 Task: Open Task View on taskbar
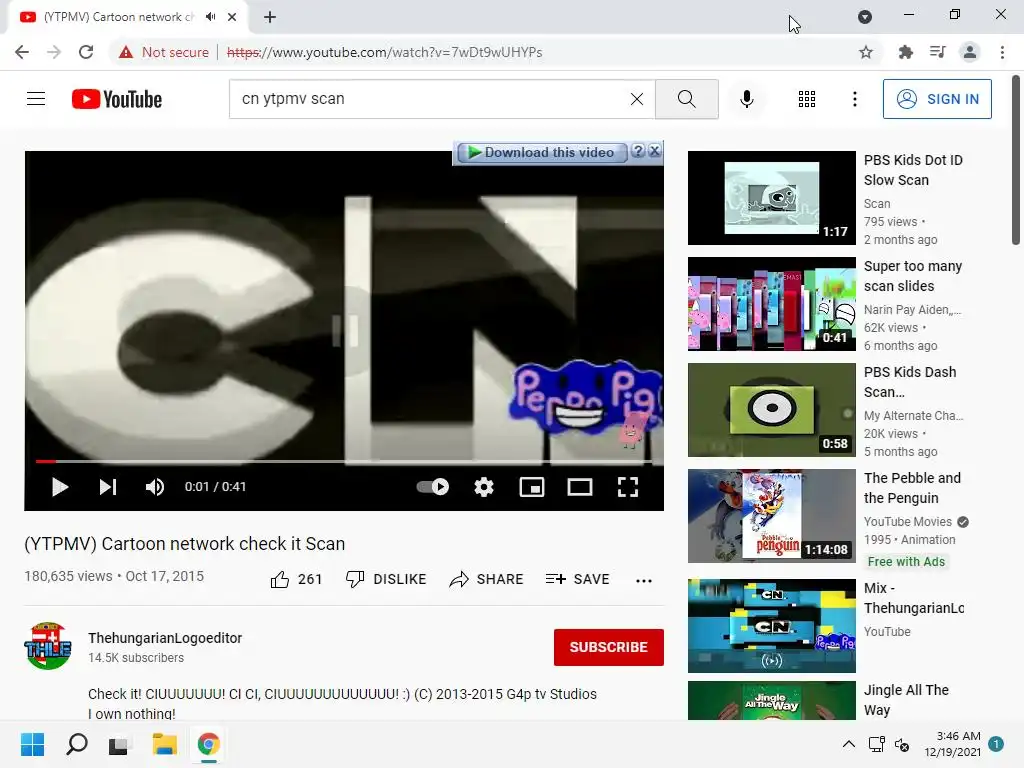(x=118, y=744)
